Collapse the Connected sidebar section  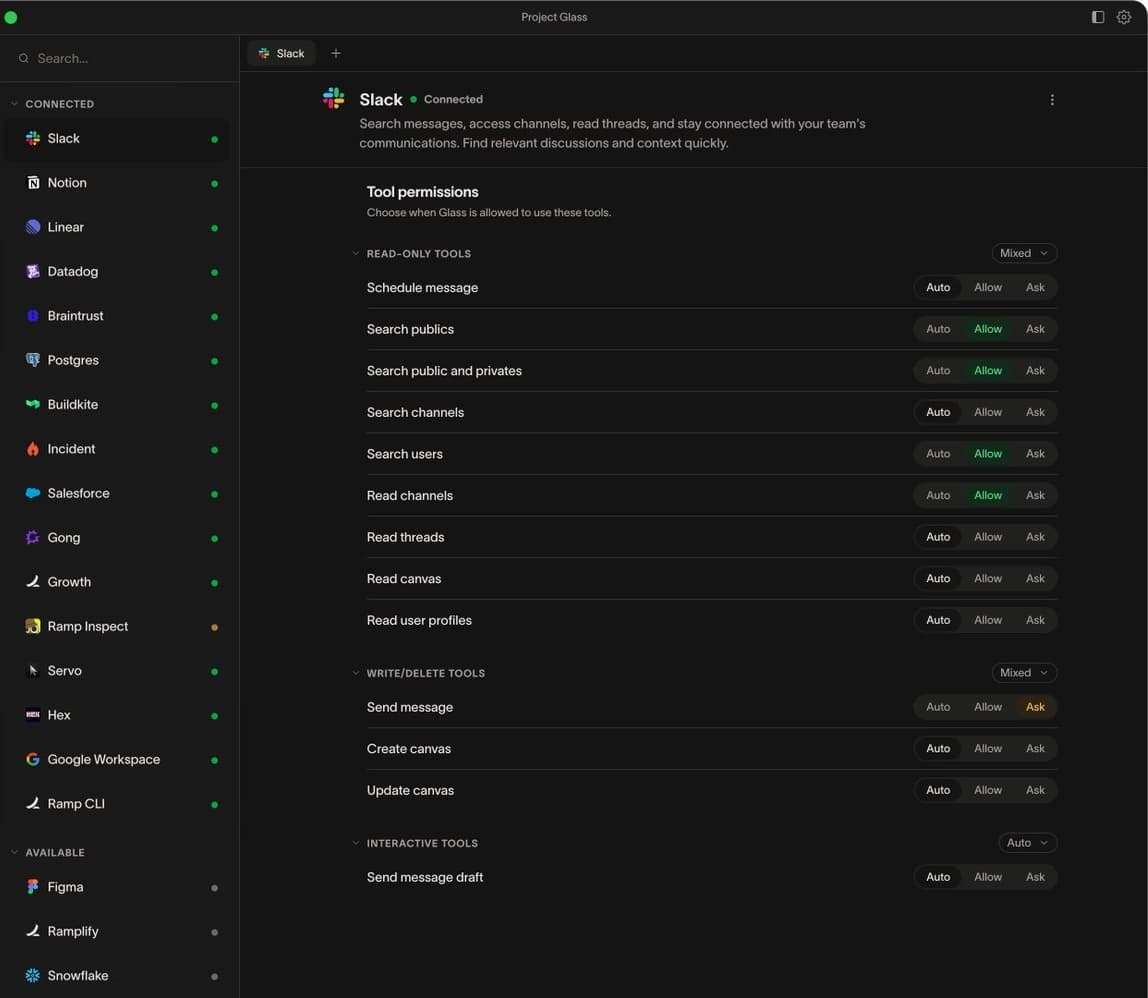click(14, 104)
